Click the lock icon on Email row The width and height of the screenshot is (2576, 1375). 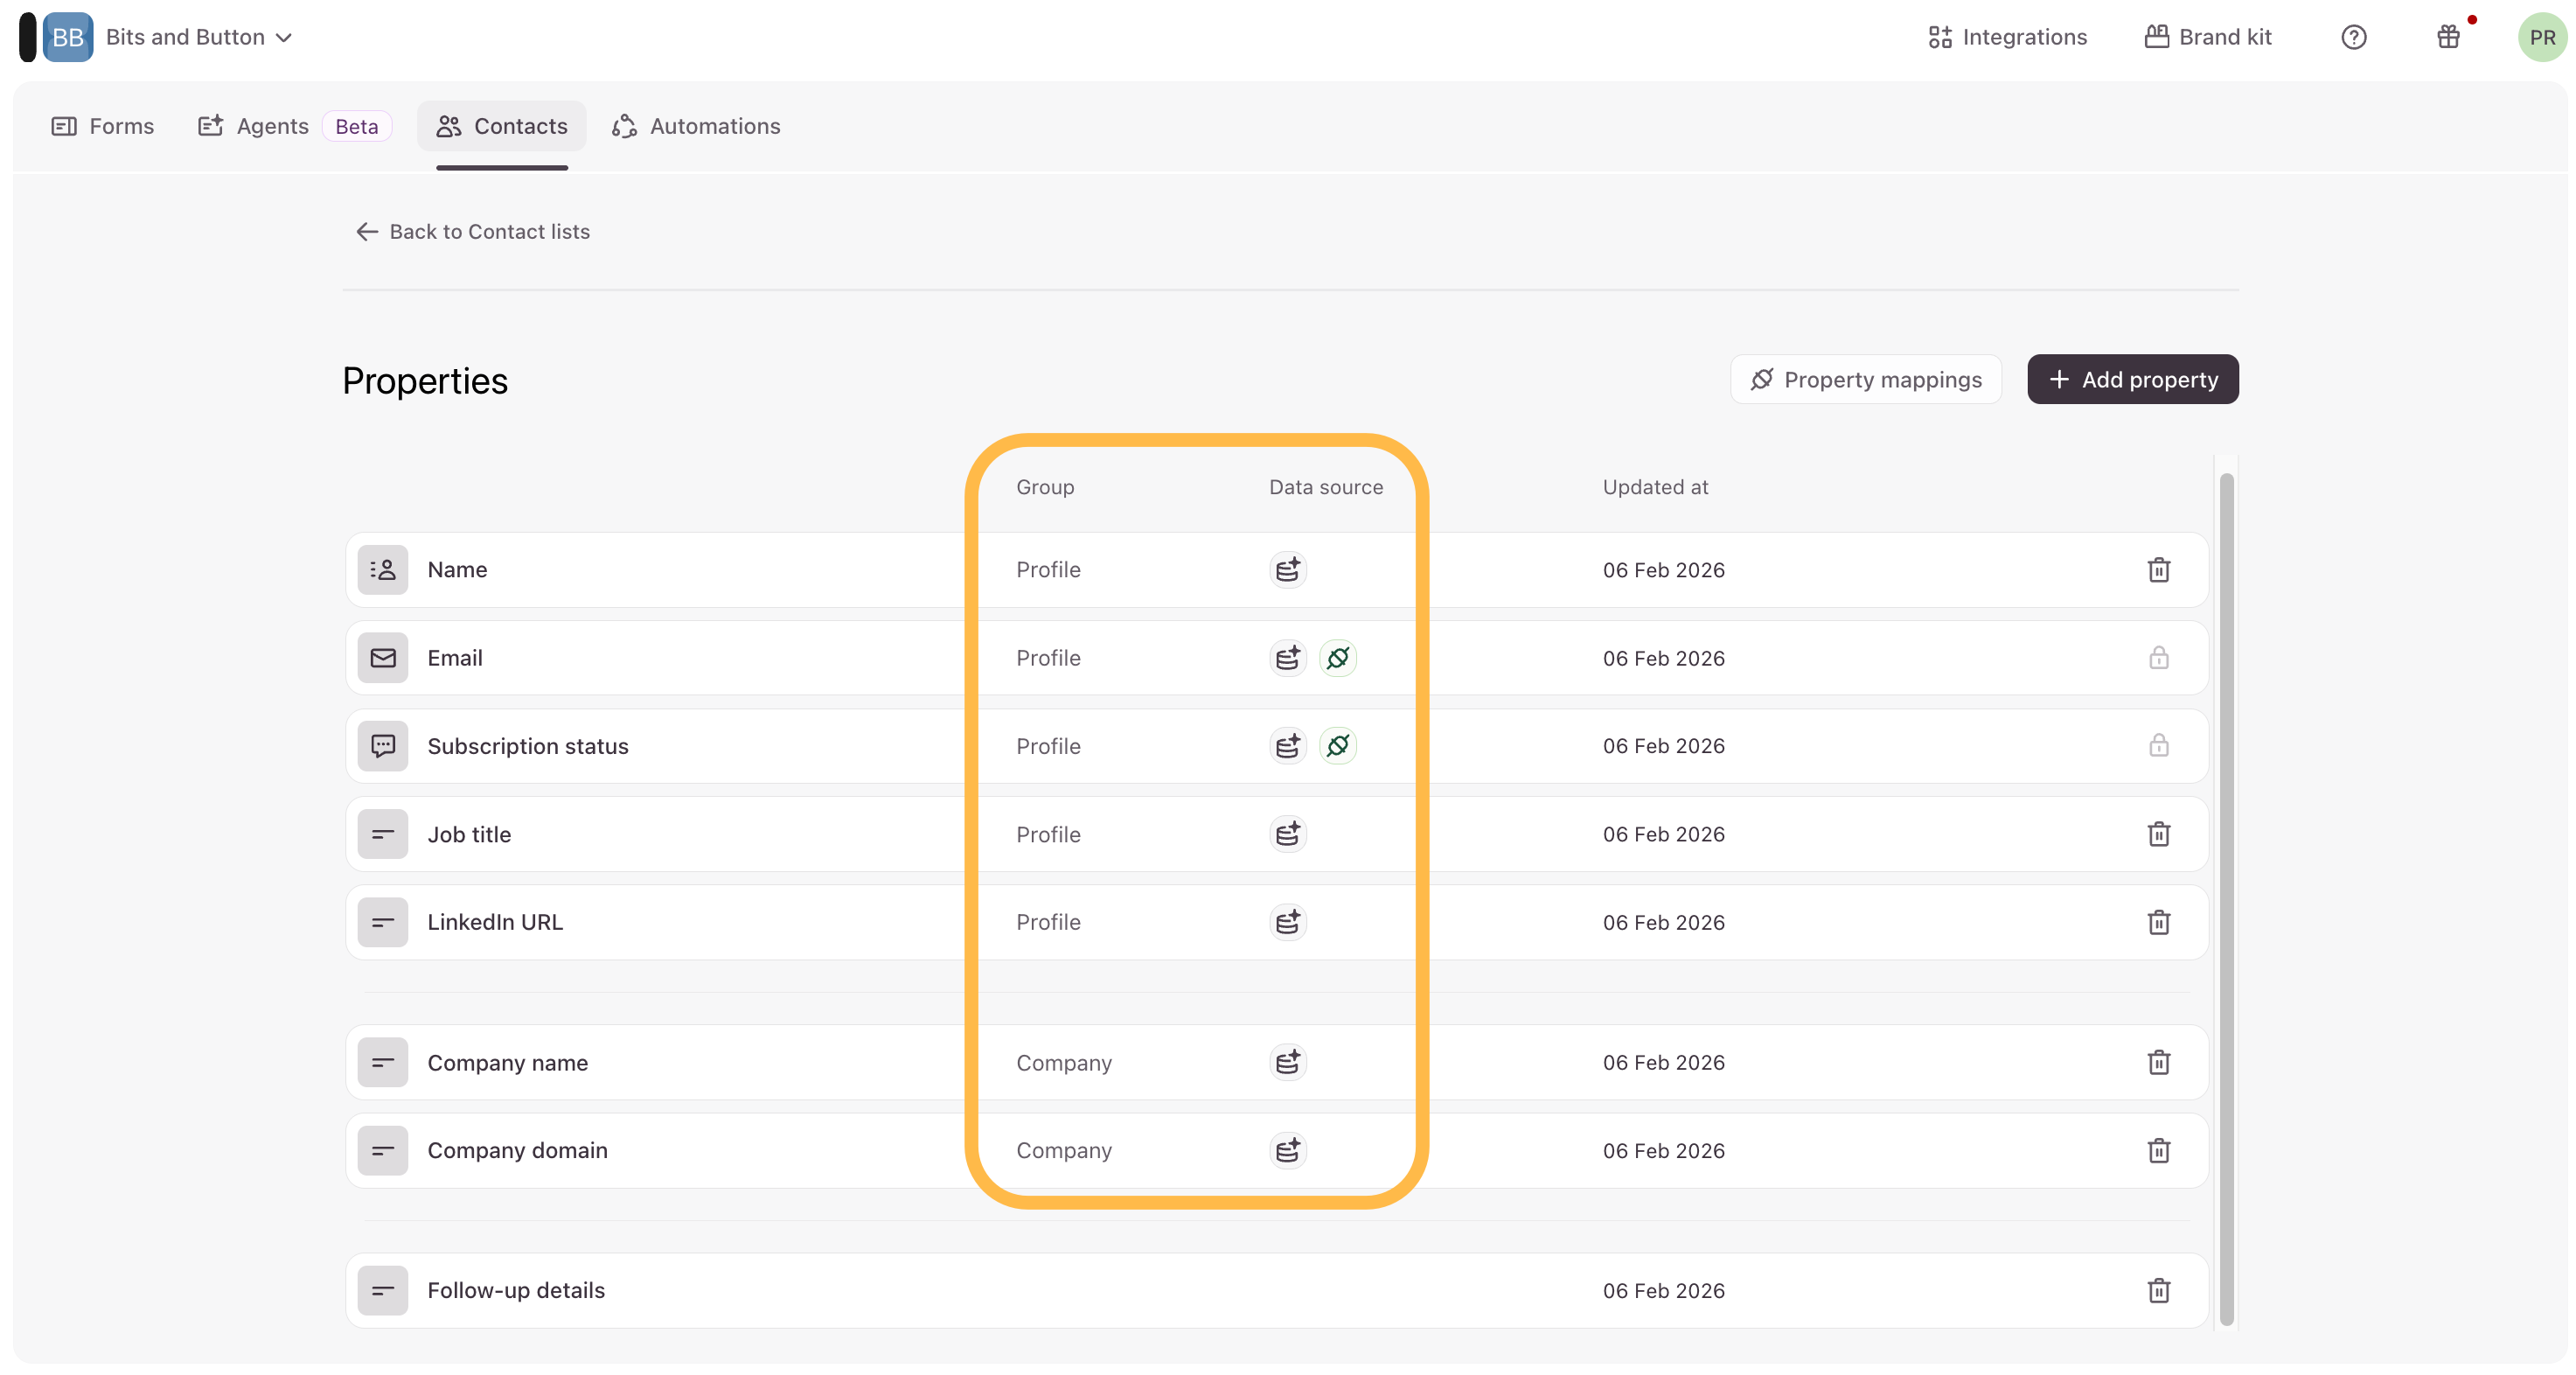(x=2158, y=658)
